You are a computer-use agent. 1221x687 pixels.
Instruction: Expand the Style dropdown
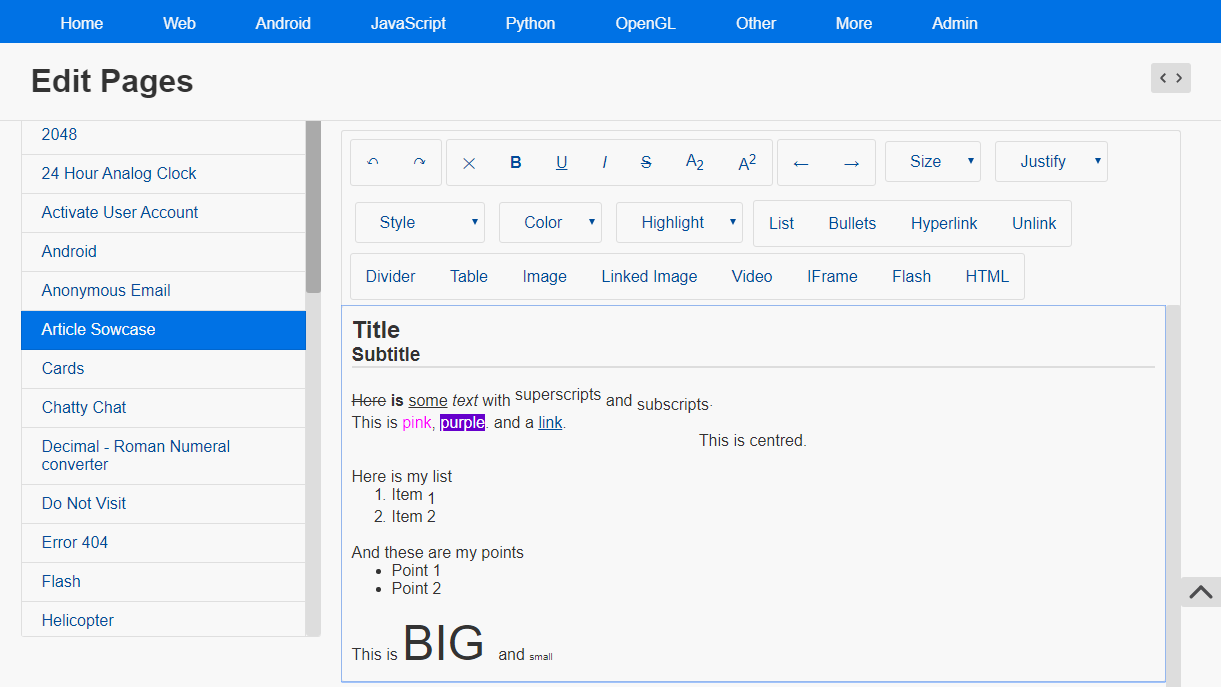click(419, 223)
